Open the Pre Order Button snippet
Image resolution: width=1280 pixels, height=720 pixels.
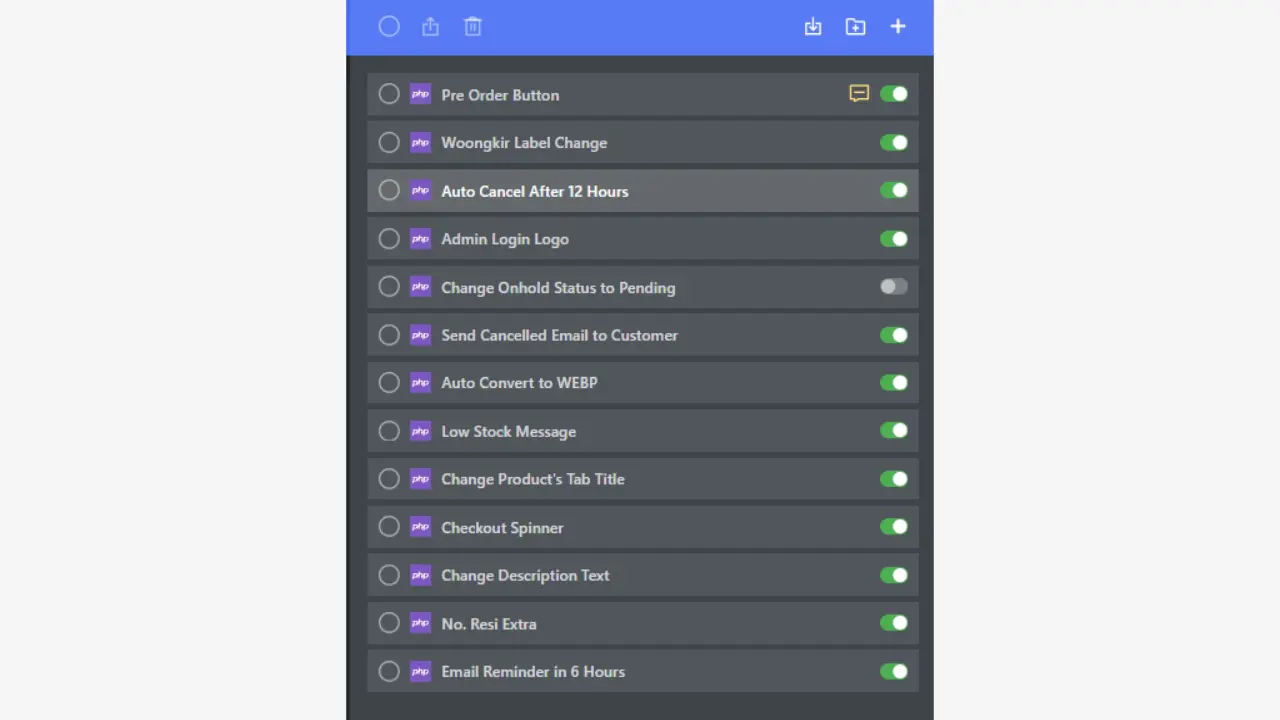[500, 95]
